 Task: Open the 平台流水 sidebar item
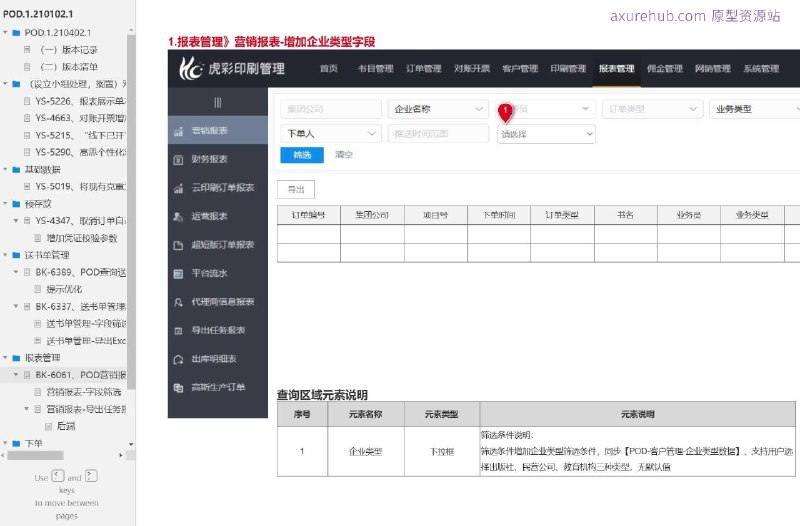tap(218, 273)
